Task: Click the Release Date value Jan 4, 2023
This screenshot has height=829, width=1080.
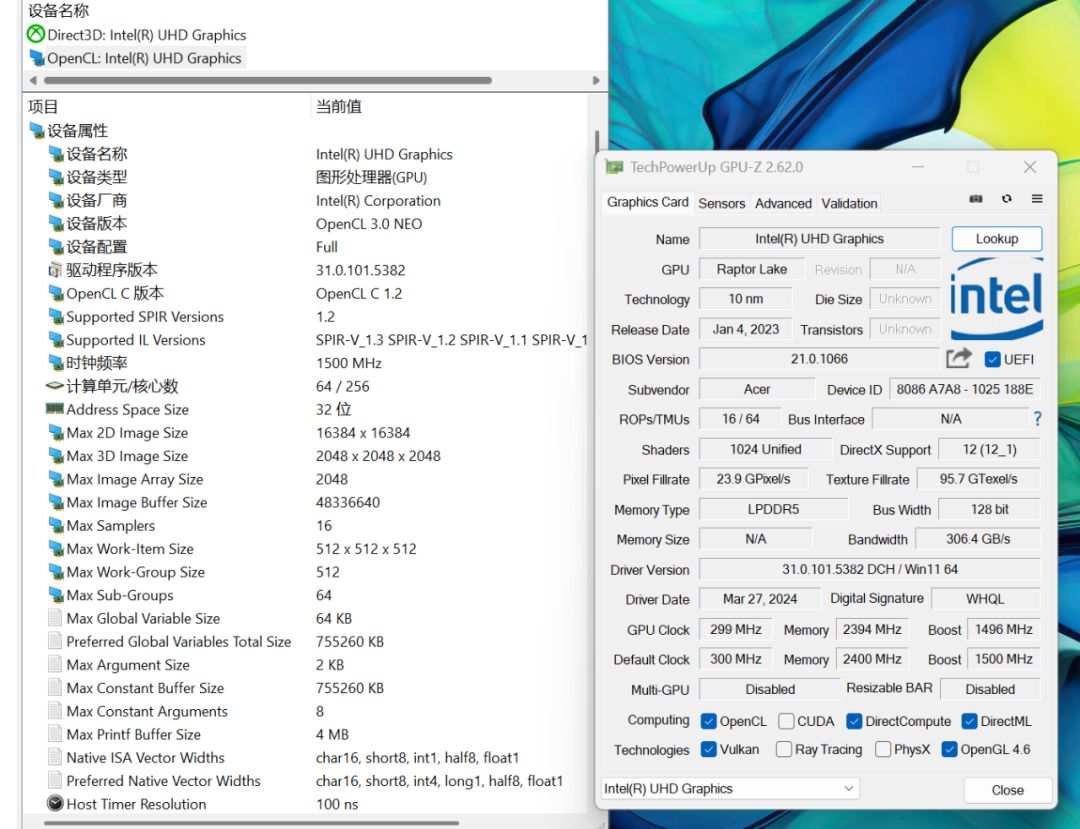Action: (745, 329)
